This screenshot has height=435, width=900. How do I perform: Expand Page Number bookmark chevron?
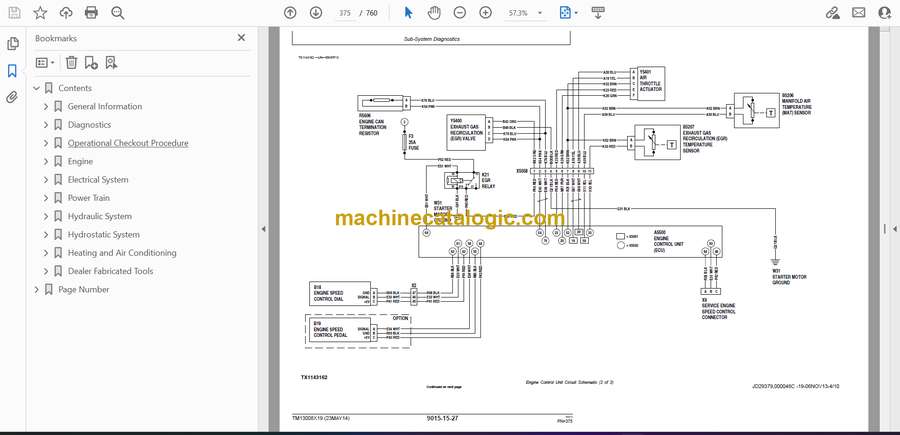click(37, 290)
